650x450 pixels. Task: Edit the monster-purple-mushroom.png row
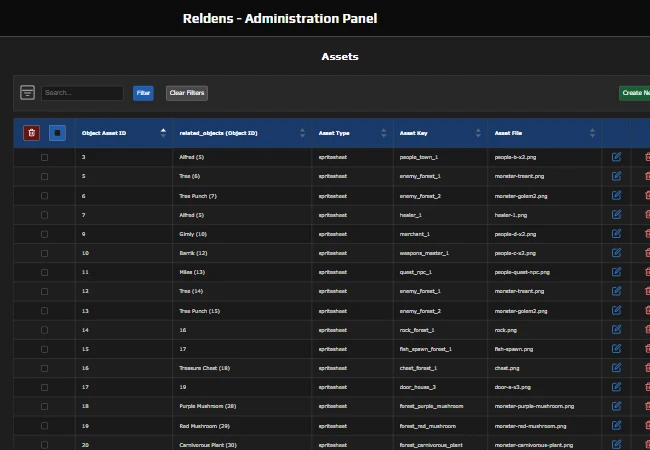pyautogui.click(x=616, y=406)
